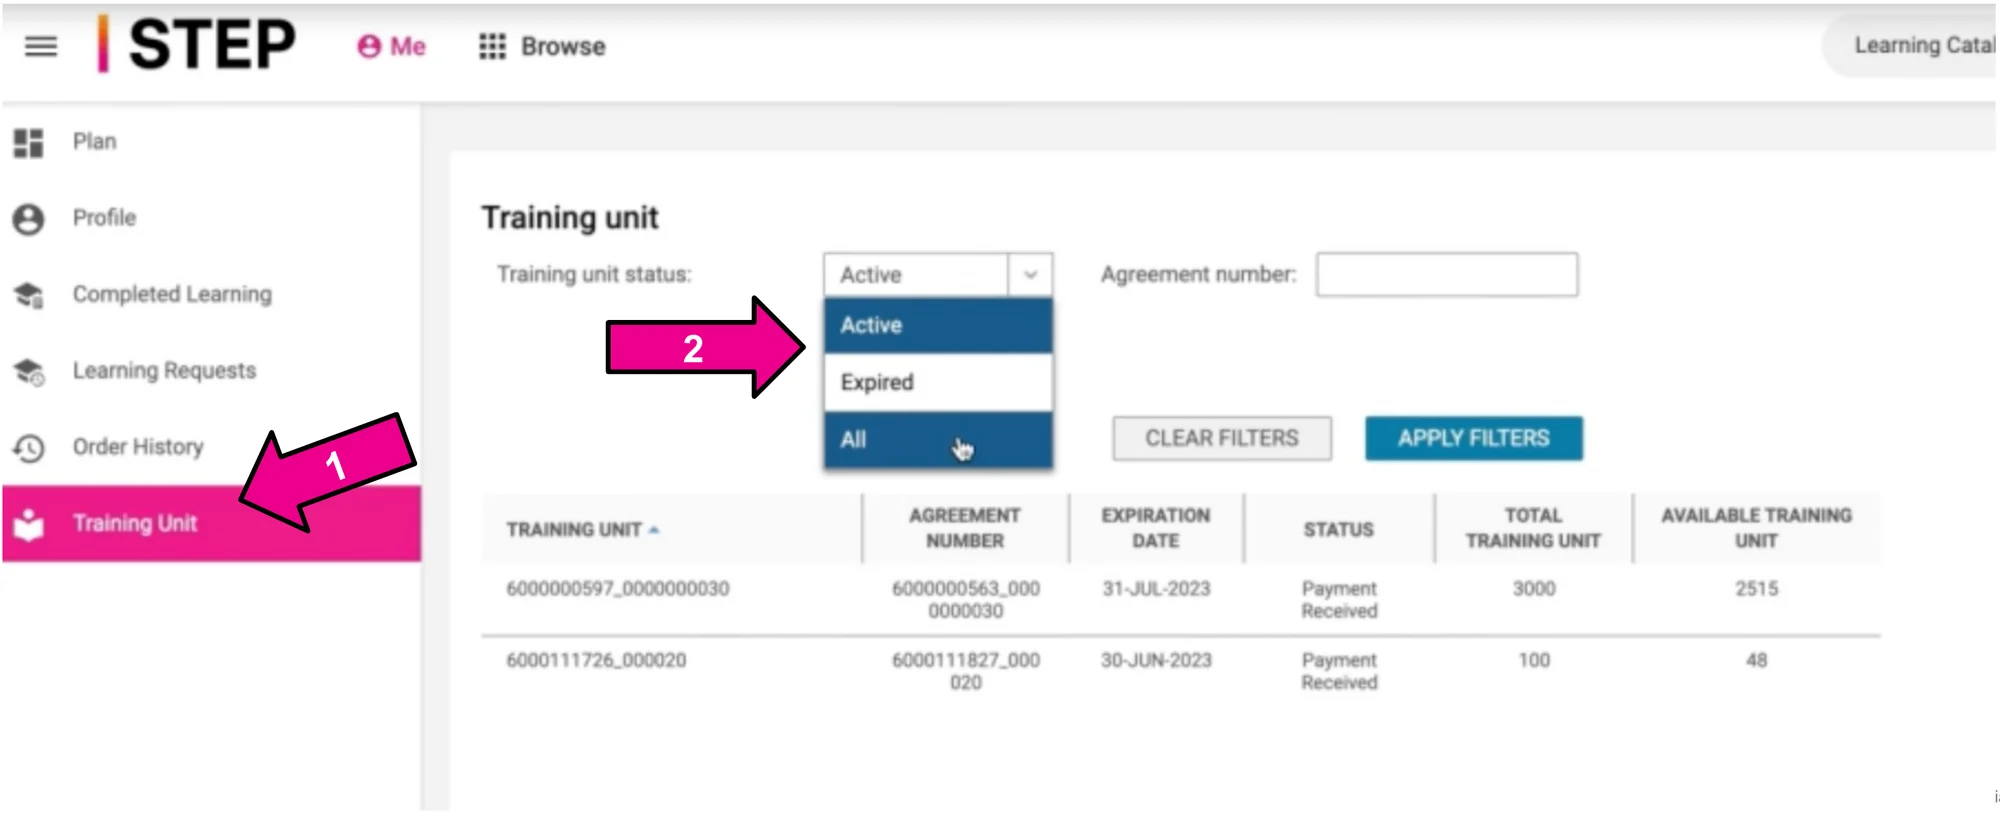Click the Order History clock icon
This screenshot has width=2000, height=814.
(x=29, y=448)
